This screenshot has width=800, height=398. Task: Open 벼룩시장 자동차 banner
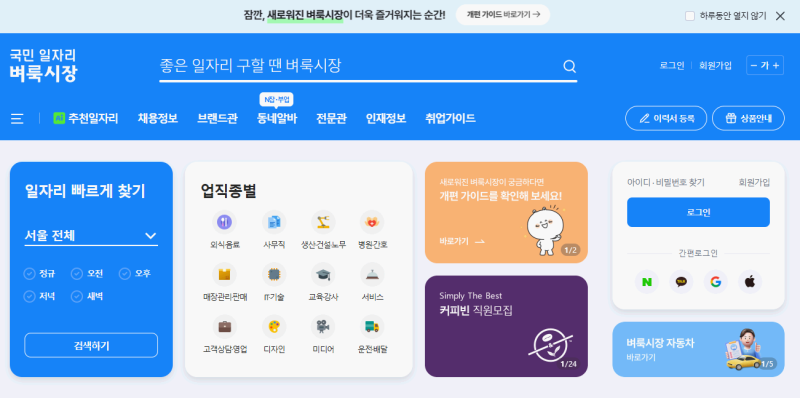(x=698, y=350)
